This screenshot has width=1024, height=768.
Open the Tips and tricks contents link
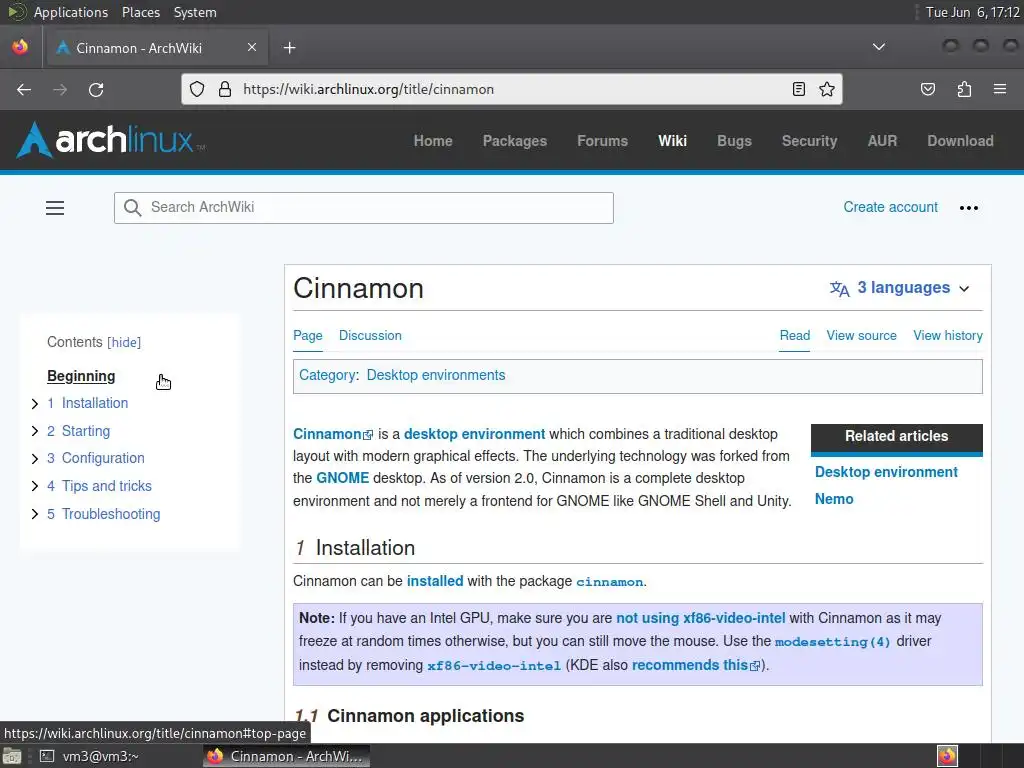click(x=106, y=486)
